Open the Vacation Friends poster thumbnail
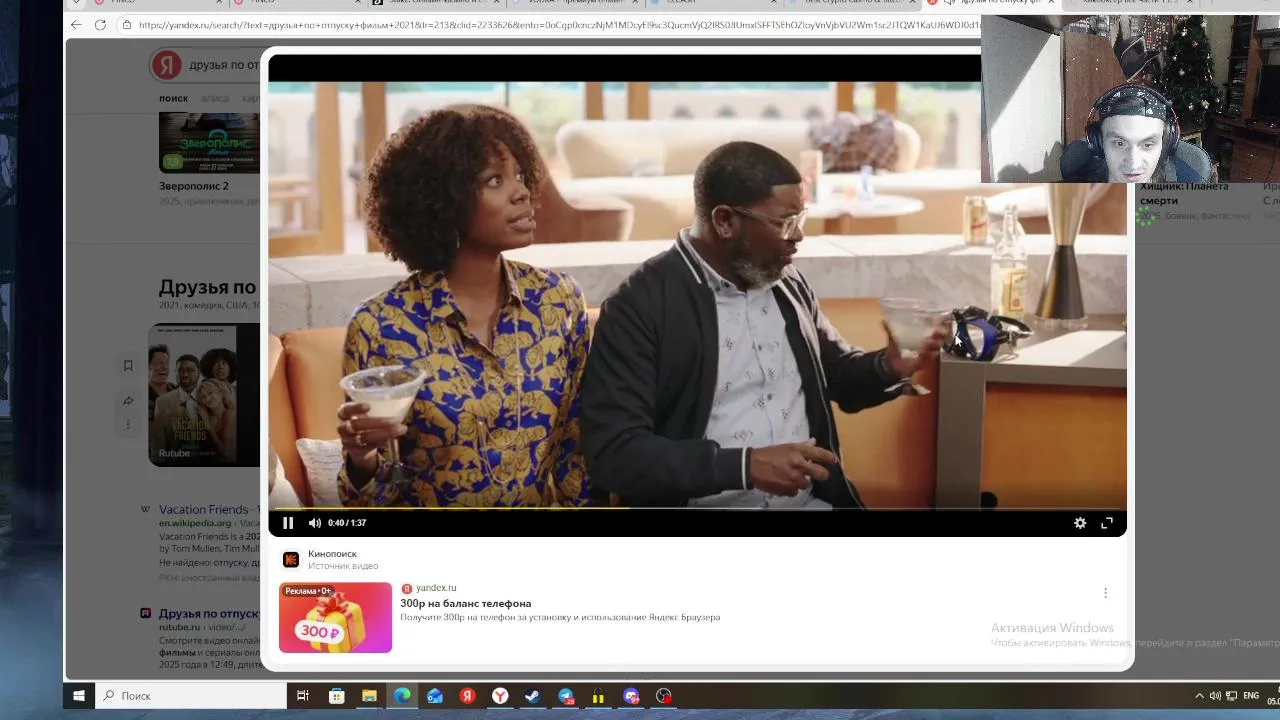Screen dimensions: 1280x720 pyautogui.click(x=204, y=394)
